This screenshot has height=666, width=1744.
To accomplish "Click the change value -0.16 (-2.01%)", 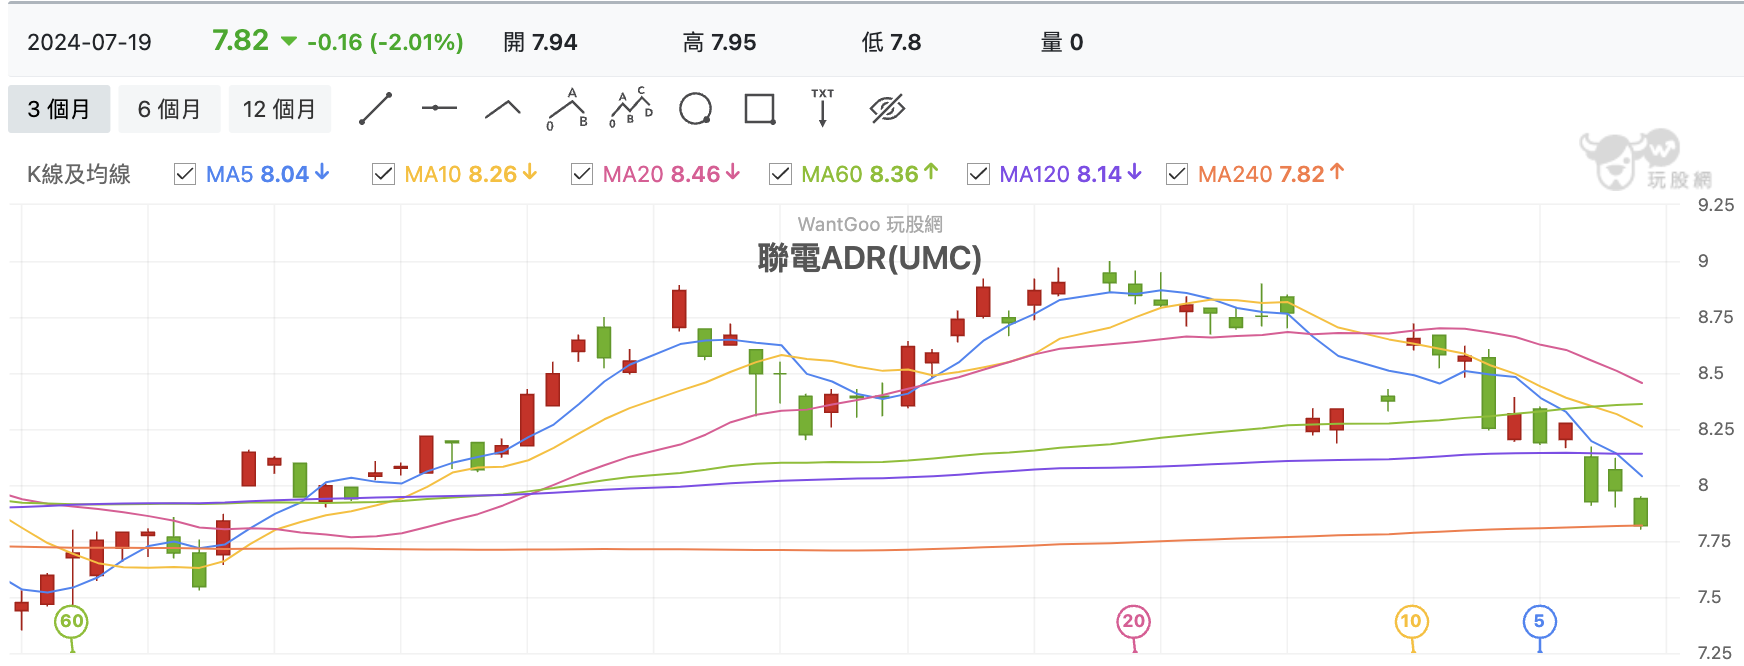I will click(385, 42).
